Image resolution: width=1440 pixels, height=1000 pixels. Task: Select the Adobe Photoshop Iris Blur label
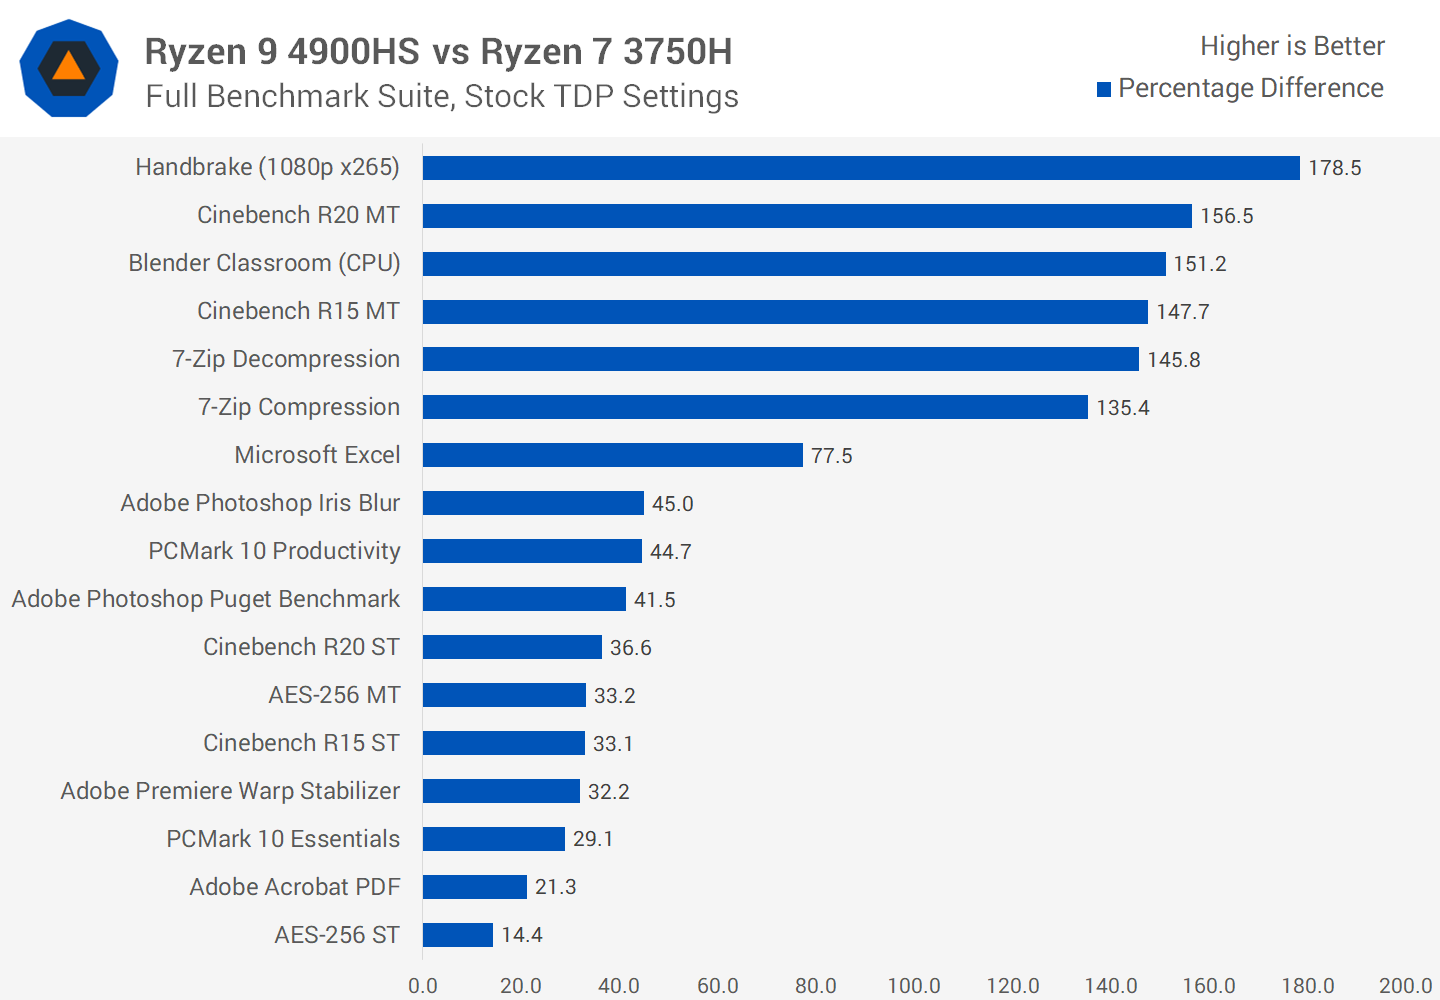coord(260,503)
